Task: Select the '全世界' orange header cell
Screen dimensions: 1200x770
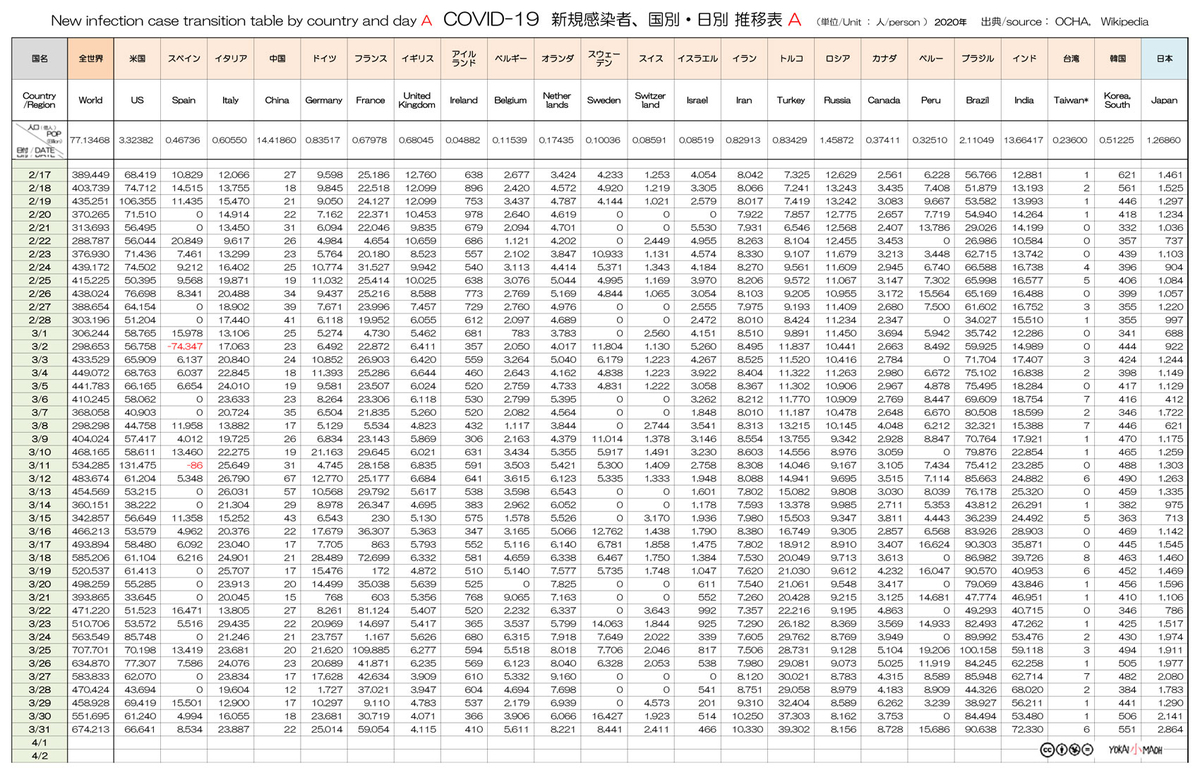Action: point(90,58)
